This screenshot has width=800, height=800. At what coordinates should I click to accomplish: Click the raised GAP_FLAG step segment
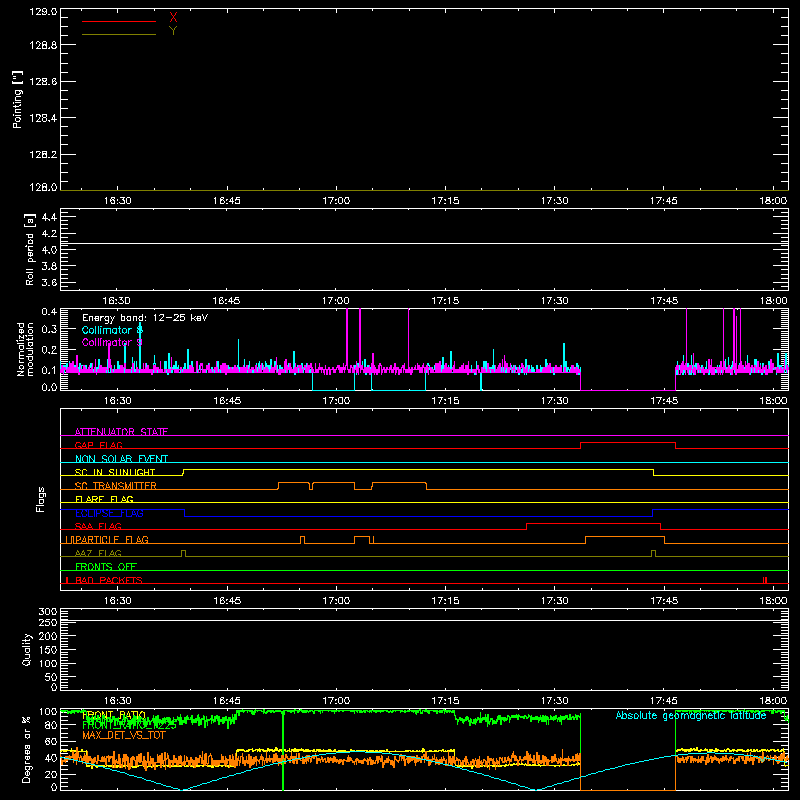[x=628, y=443]
